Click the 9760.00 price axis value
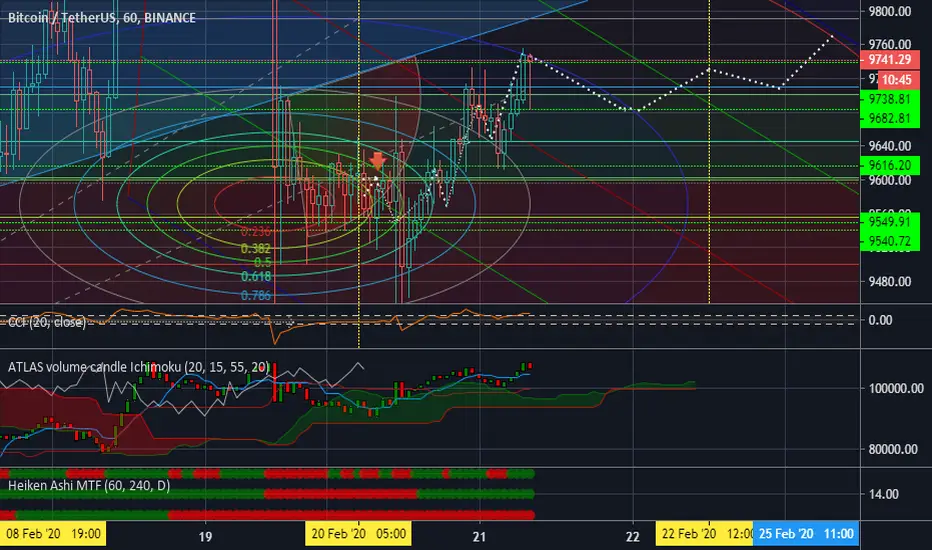Image resolution: width=932 pixels, height=550 pixels. tap(889, 44)
